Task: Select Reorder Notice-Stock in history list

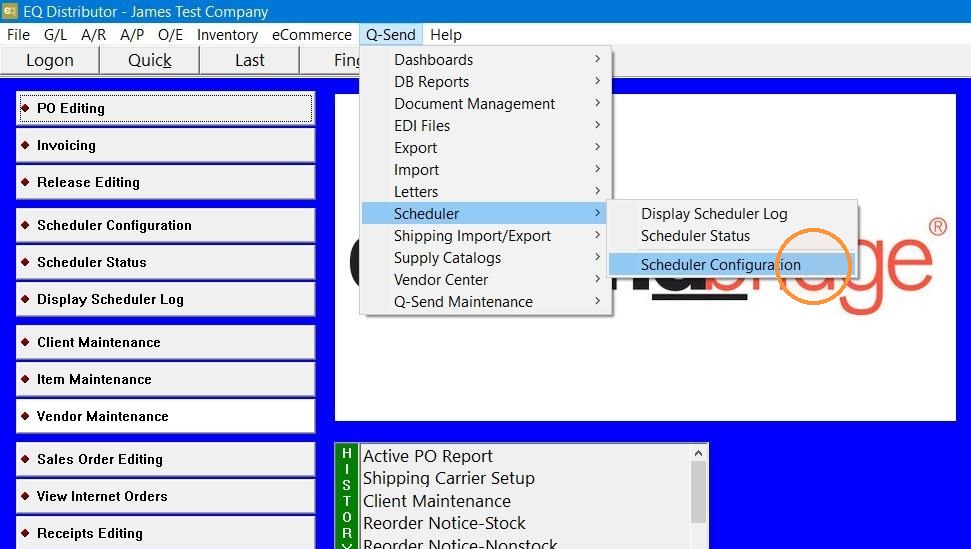Action: [525, 523]
